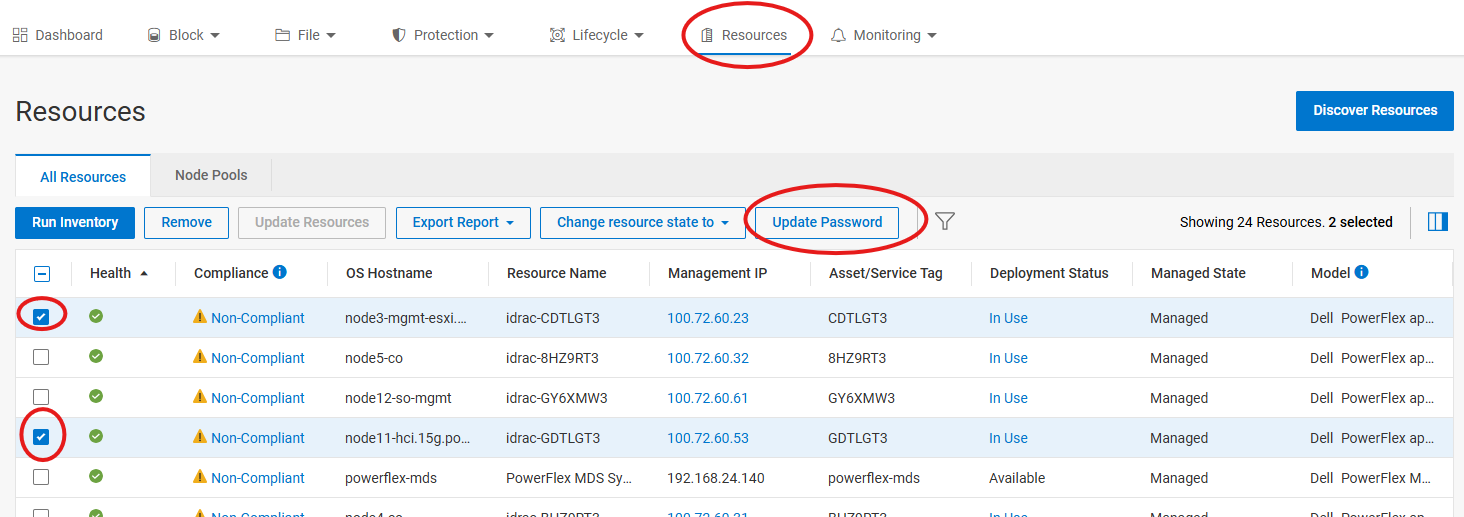The image size is (1464, 517).
Task: Click the Discover Resources button
Action: (1374, 110)
